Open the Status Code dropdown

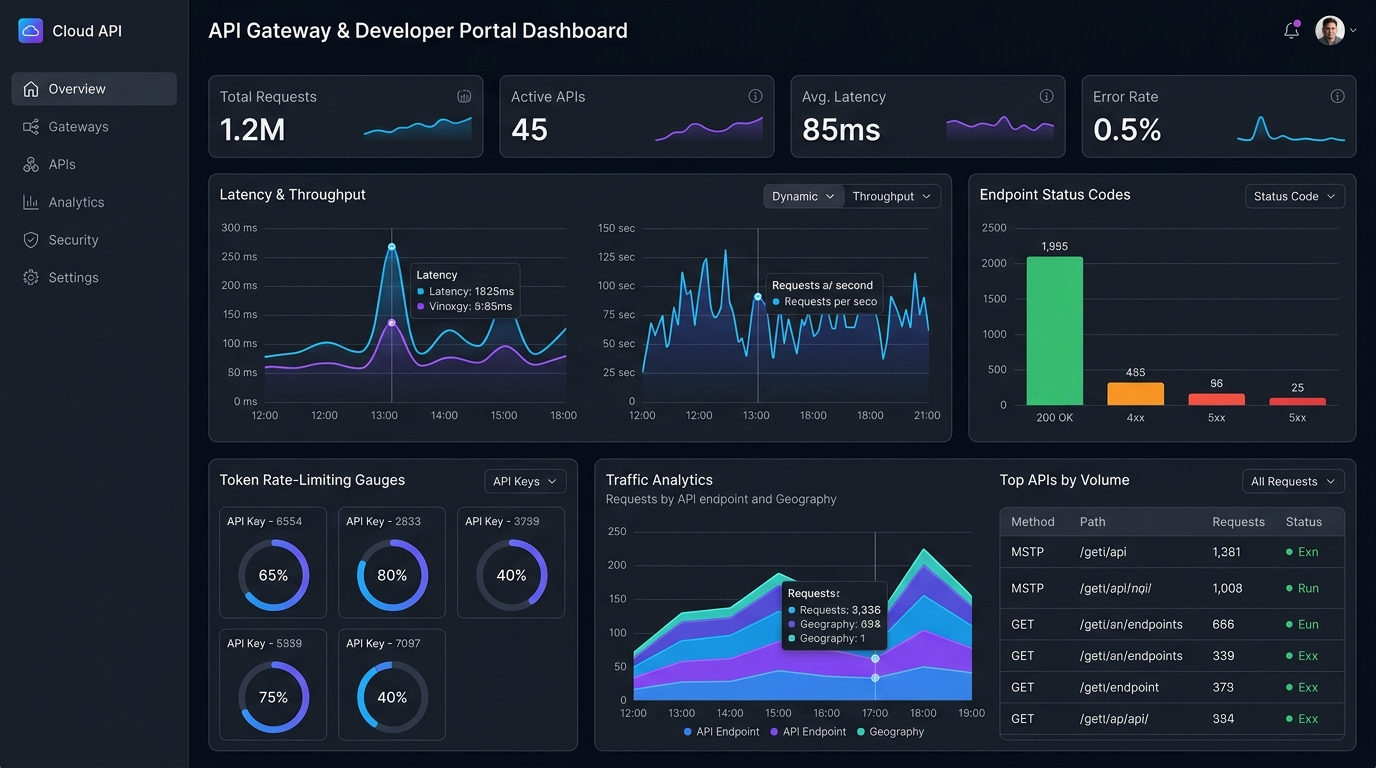1294,196
